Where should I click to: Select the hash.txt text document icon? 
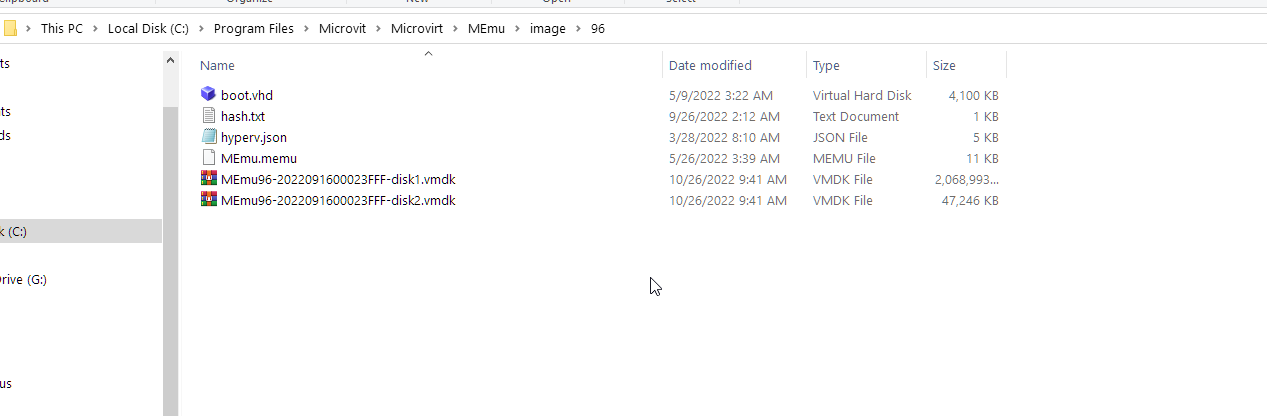[x=208, y=116]
